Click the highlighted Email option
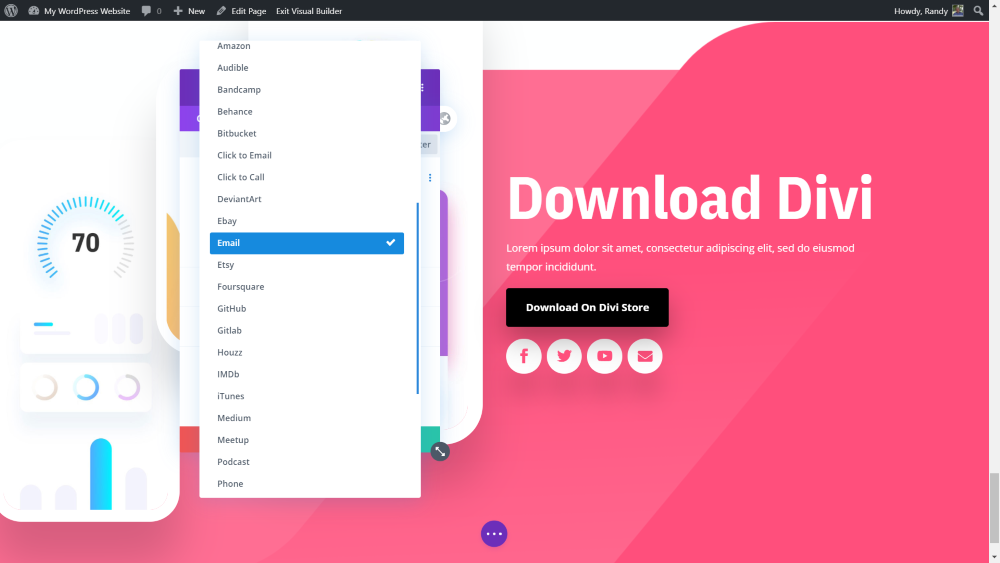 click(x=307, y=243)
